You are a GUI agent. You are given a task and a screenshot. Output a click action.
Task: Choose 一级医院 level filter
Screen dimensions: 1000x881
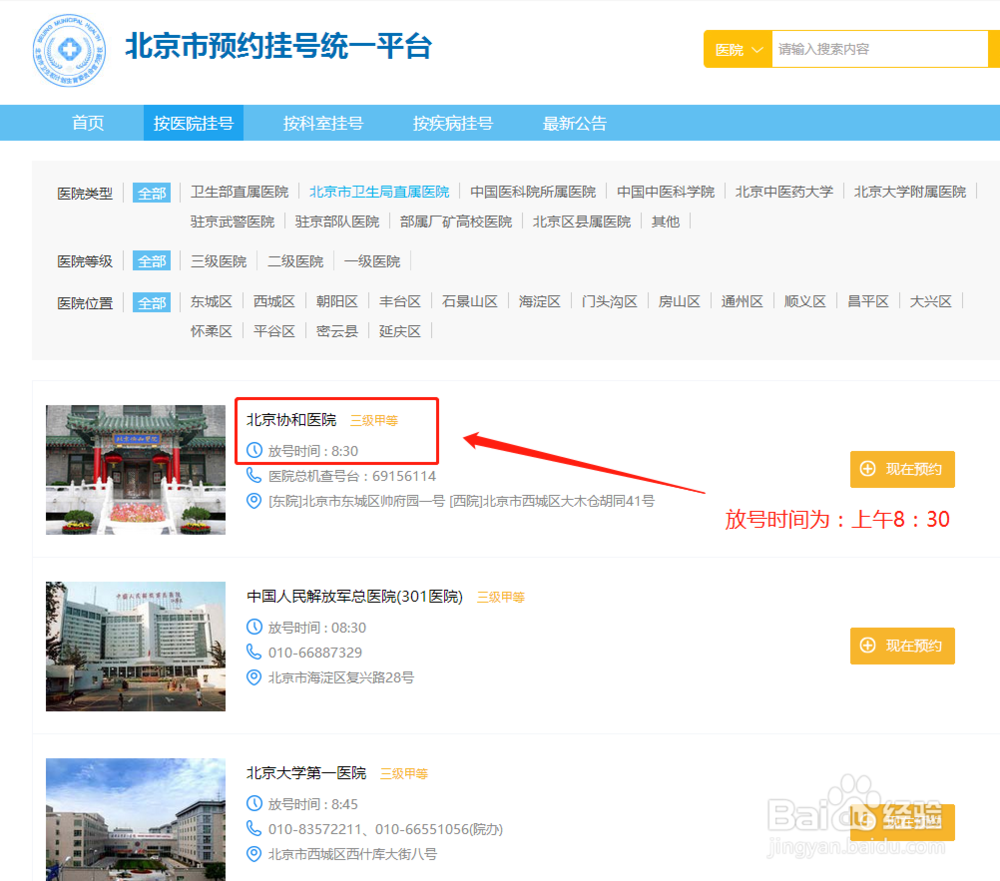point(372,261)
